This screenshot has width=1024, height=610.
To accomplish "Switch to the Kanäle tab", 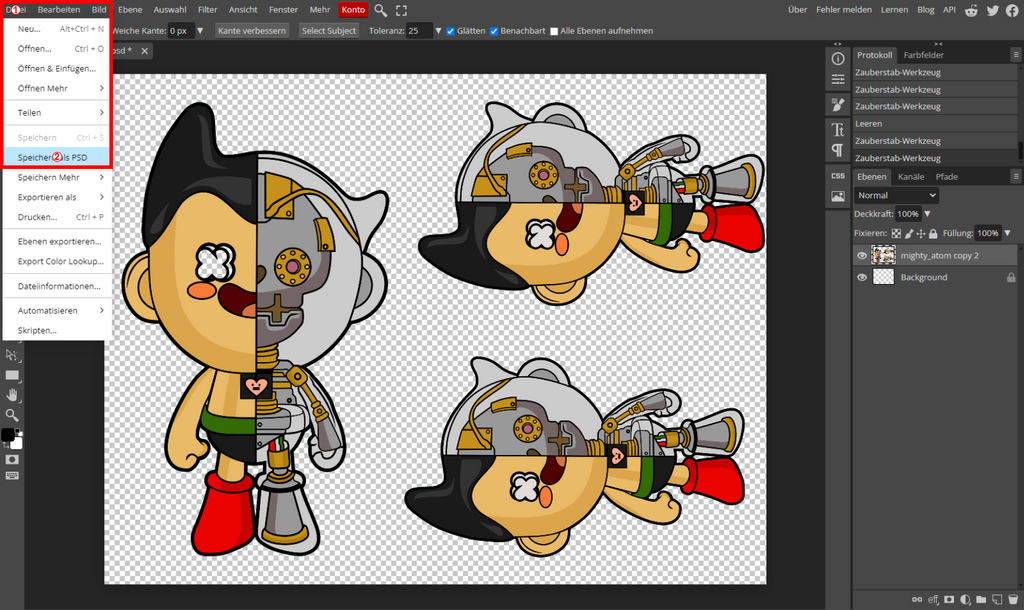I will coord(911,177).
